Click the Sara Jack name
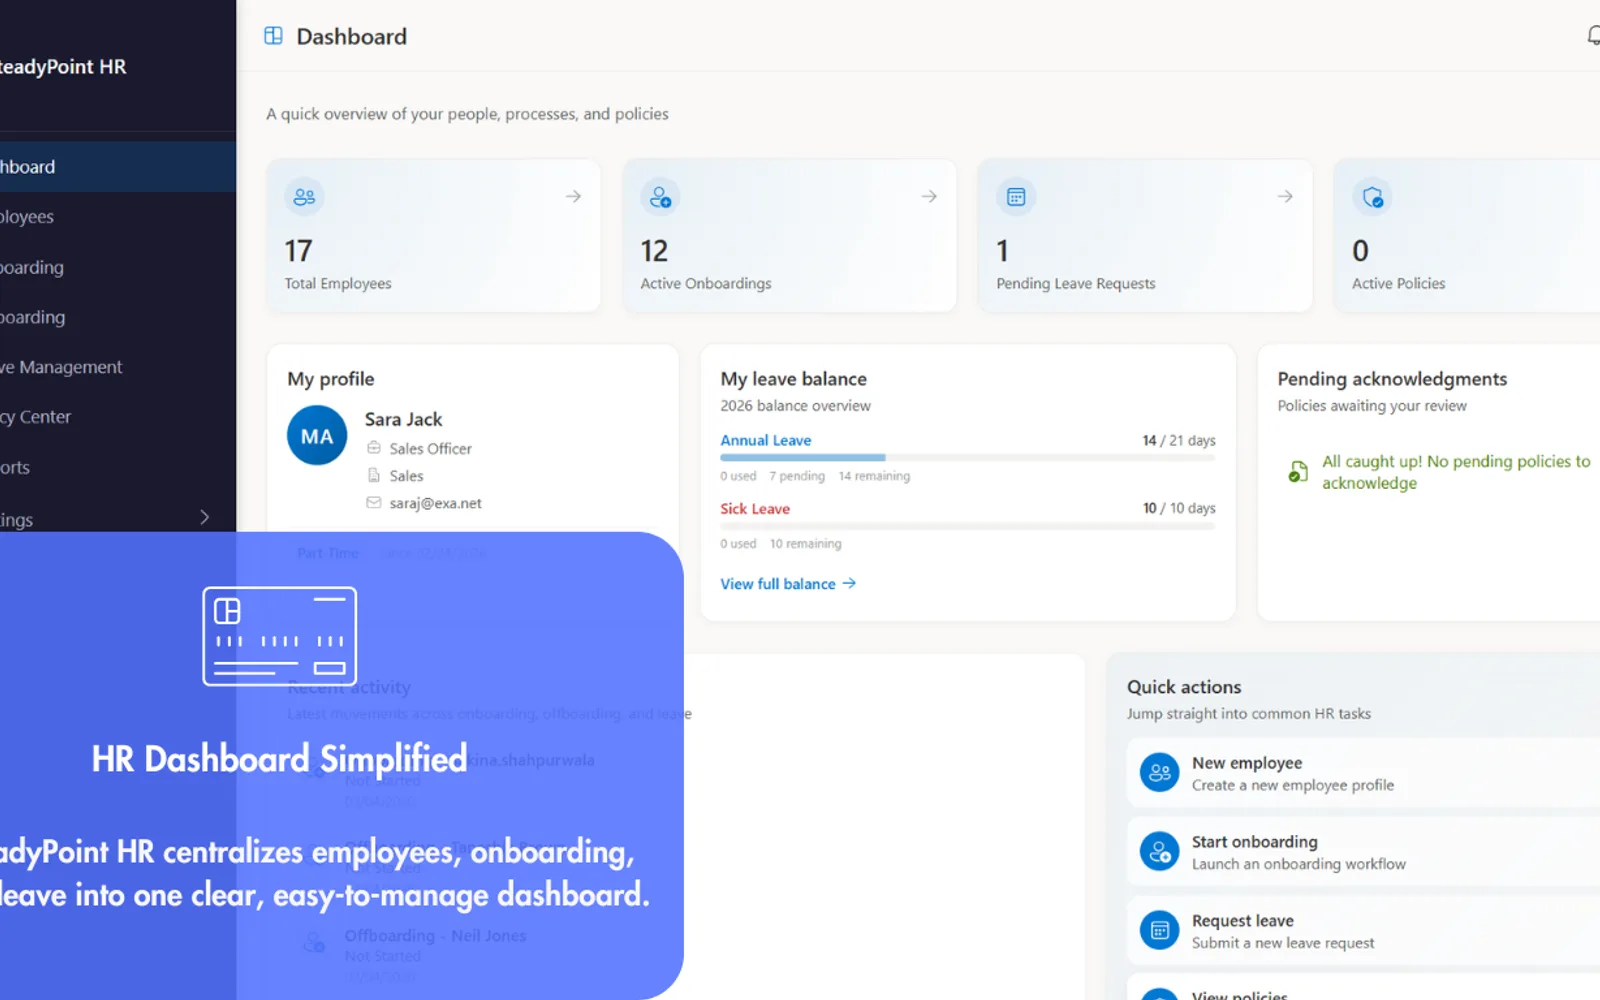This screenshot has height=1000, width=1600. coord(403,419)
